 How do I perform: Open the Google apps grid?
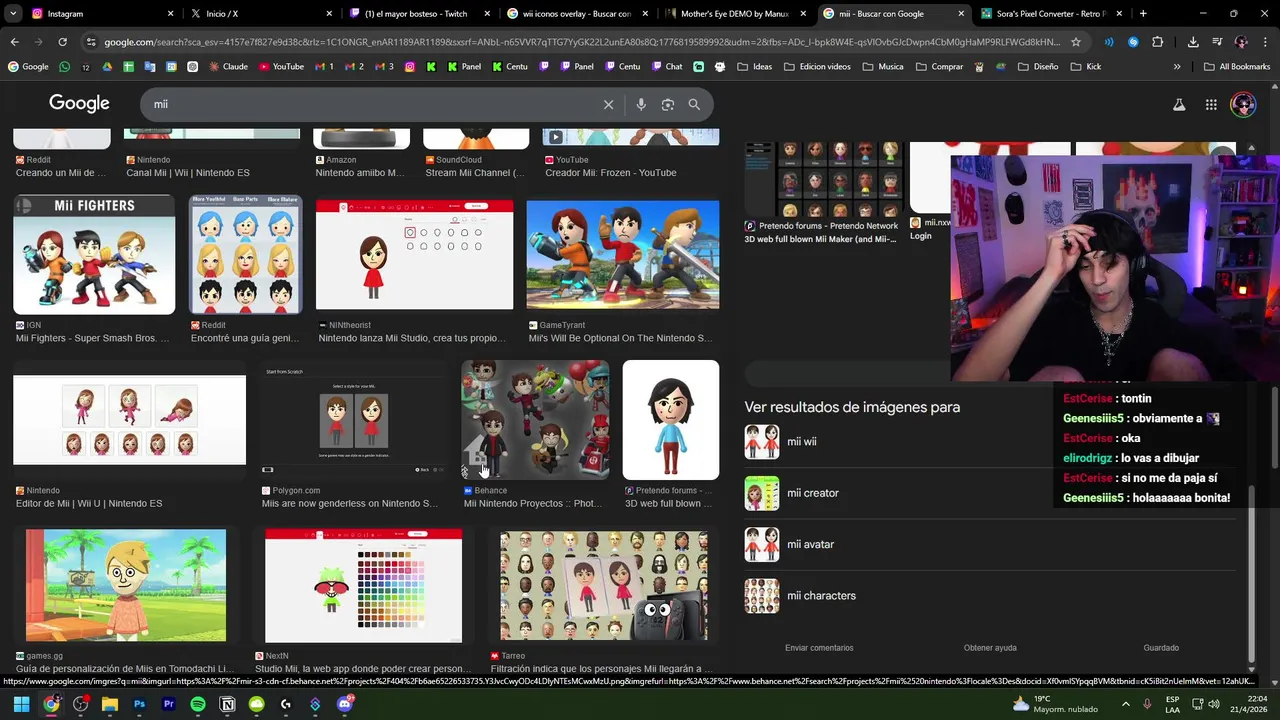pyautogui.click(x=1211, y=104)
